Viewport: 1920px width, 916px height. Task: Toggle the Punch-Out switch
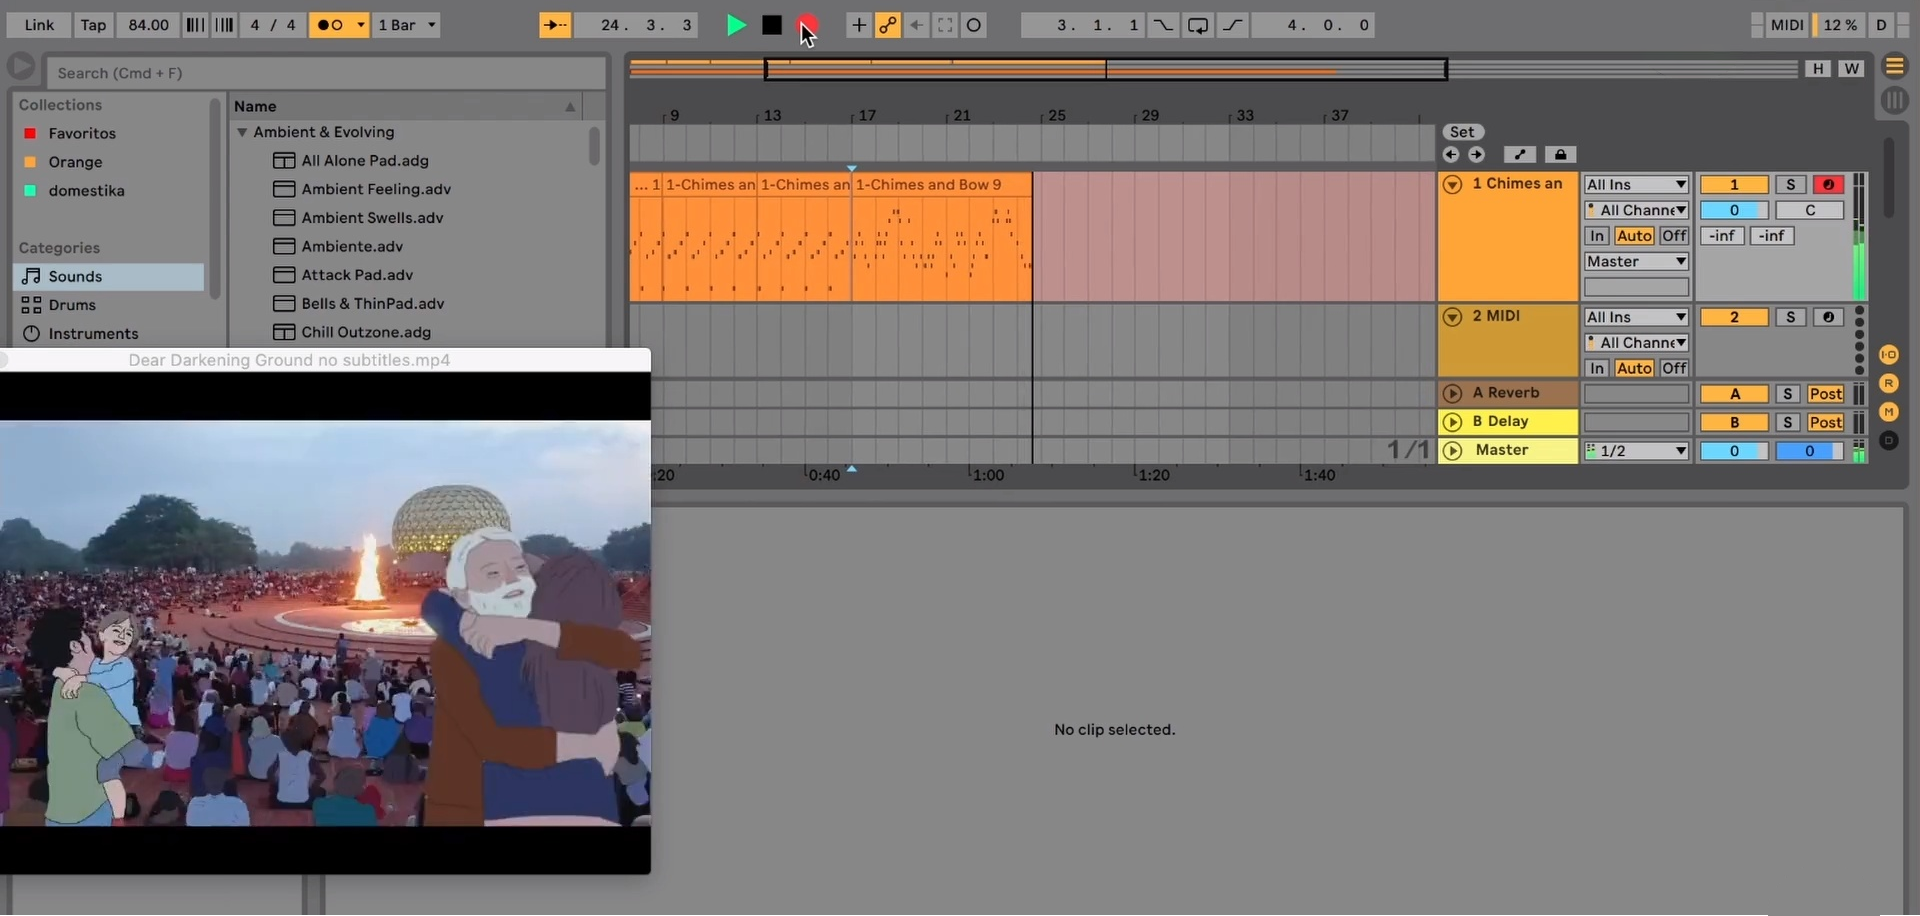tap(1233, 25)
